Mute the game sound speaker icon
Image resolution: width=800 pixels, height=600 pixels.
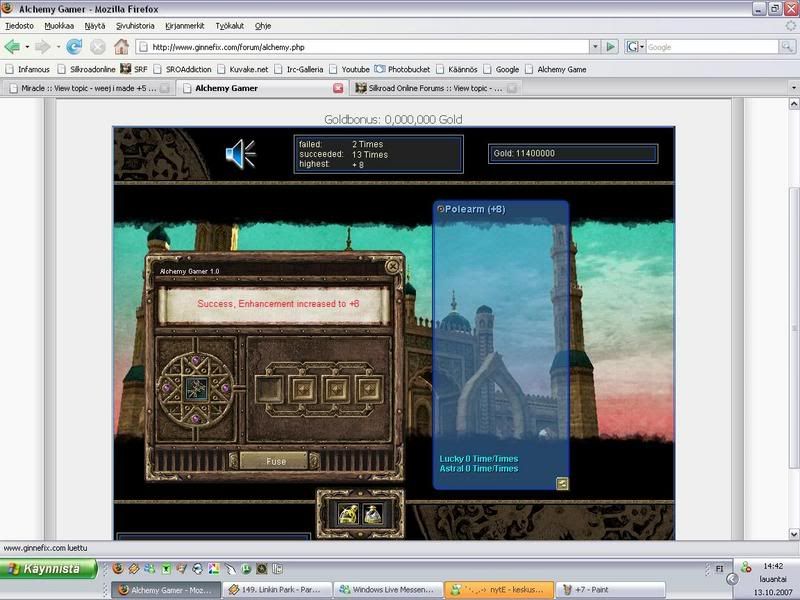coord(240,154)
